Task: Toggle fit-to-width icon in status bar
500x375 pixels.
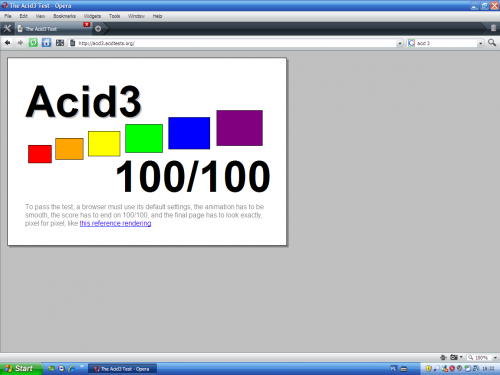Action: 443,357
